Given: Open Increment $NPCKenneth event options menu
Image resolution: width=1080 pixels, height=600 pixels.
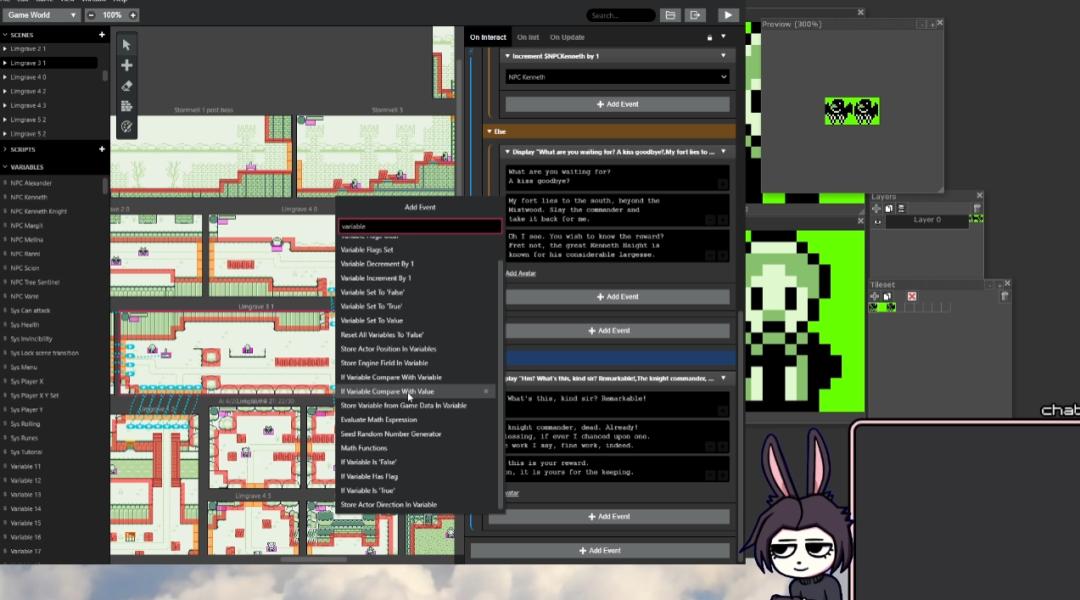Looking at the screenshot, I should point(723,56).
